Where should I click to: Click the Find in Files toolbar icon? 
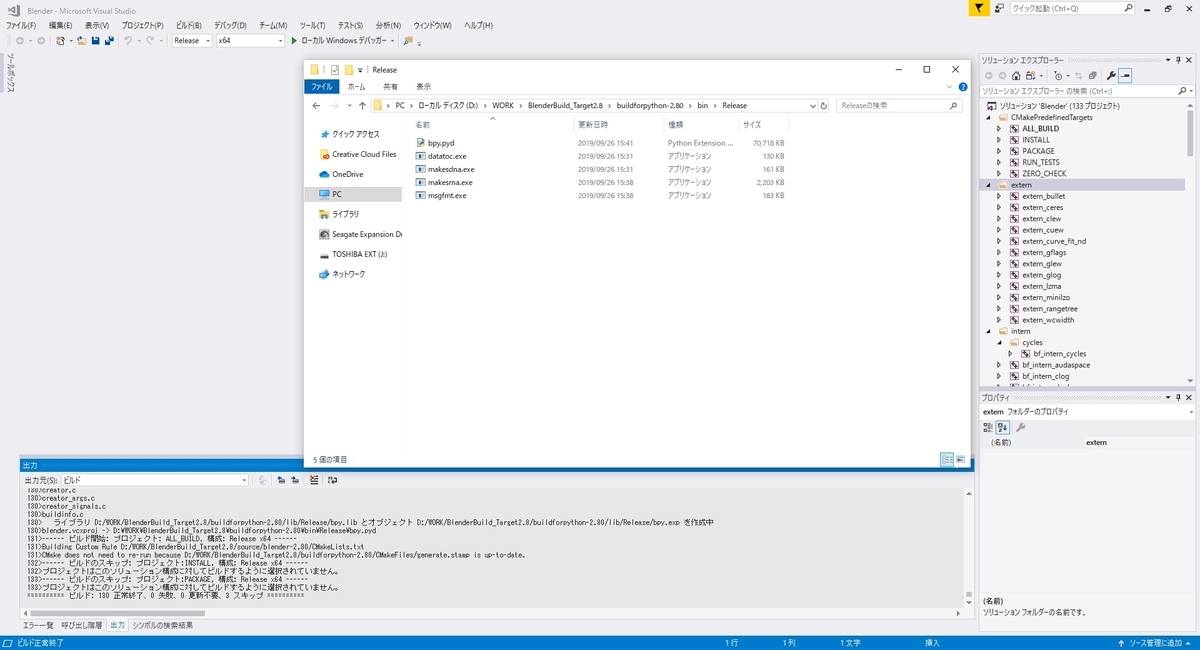tap(408, 41)
